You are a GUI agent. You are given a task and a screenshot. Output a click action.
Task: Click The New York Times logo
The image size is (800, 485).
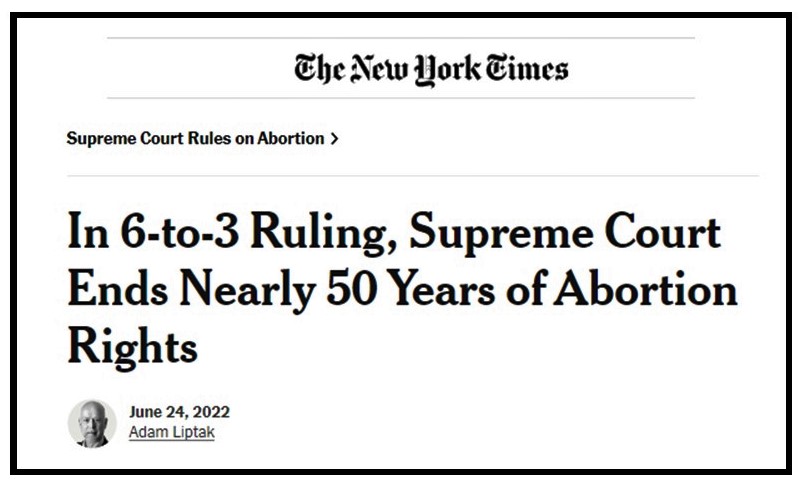click(x=430, y=68)
